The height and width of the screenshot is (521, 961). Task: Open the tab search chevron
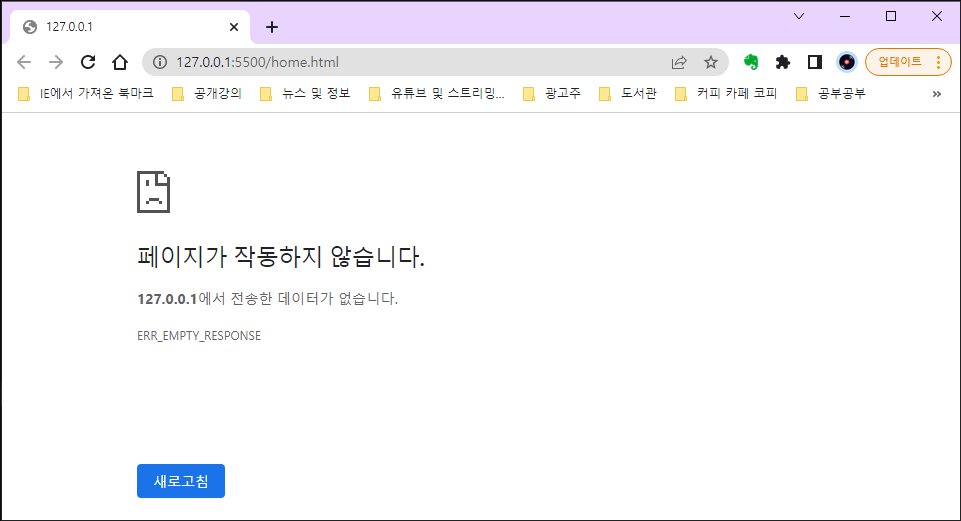pos(799,17)
